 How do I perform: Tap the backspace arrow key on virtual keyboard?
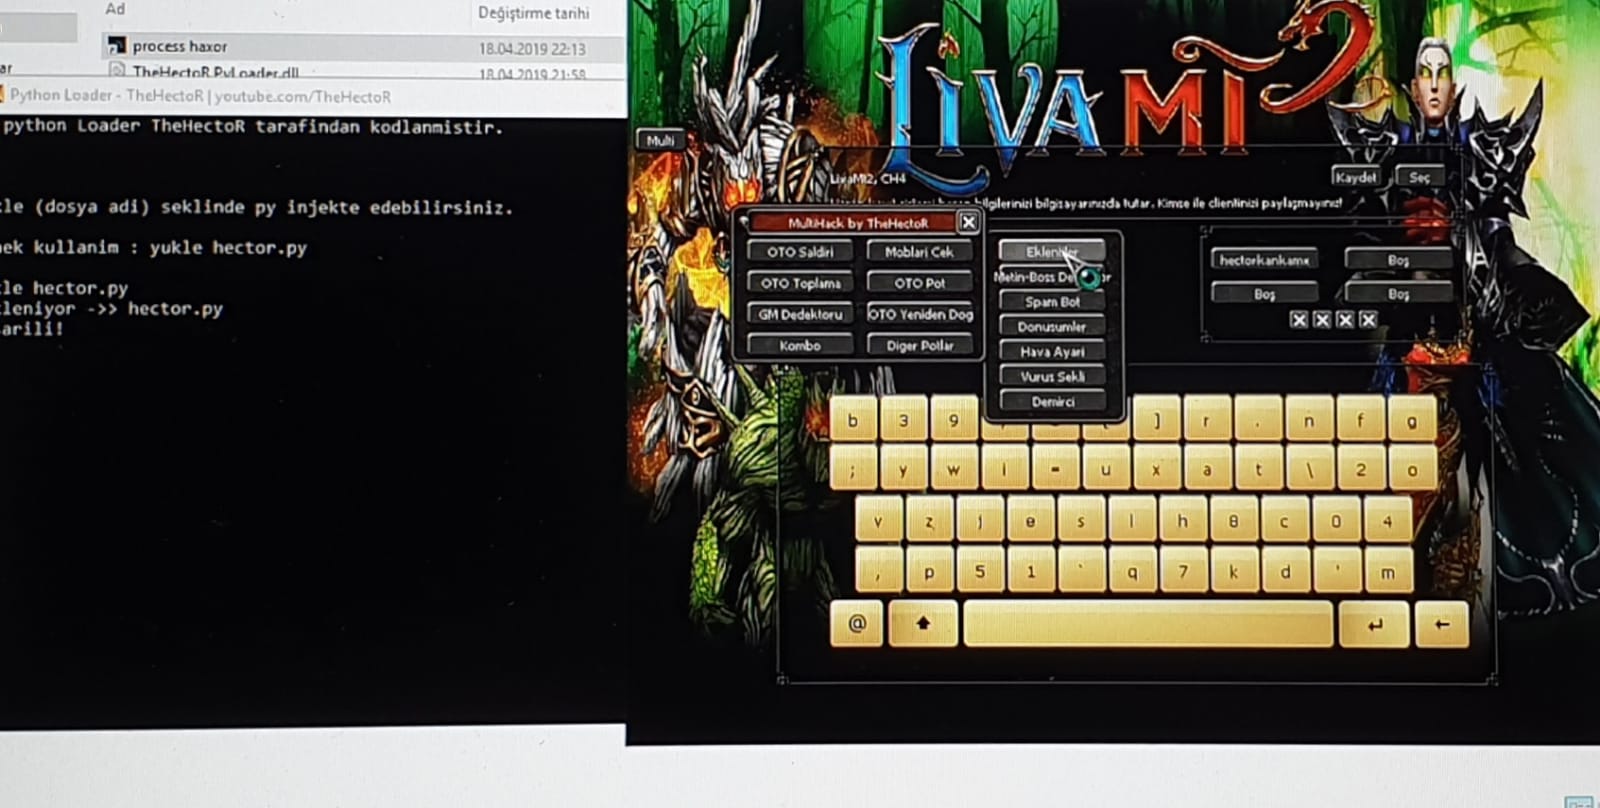click(x=1441, y=624)
